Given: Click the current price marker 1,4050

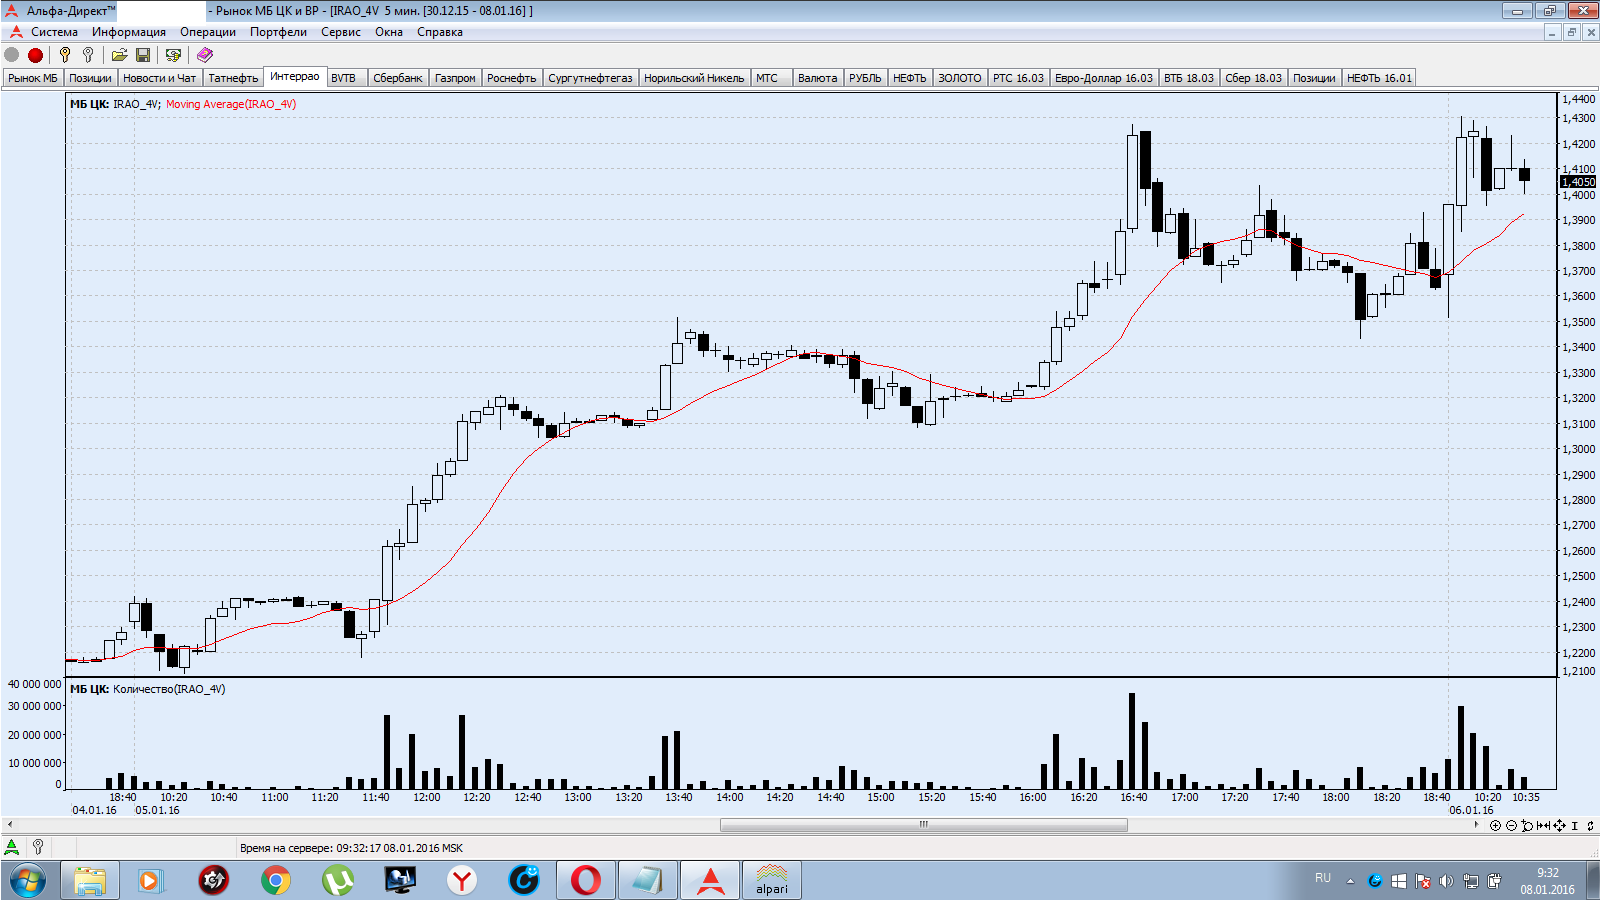Looking at the screenshot, I should (1579, 182).
